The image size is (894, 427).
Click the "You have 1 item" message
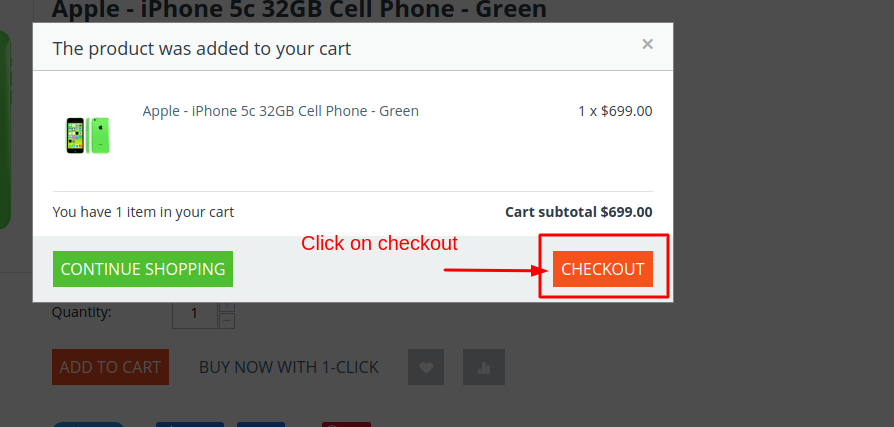[143, 212]
